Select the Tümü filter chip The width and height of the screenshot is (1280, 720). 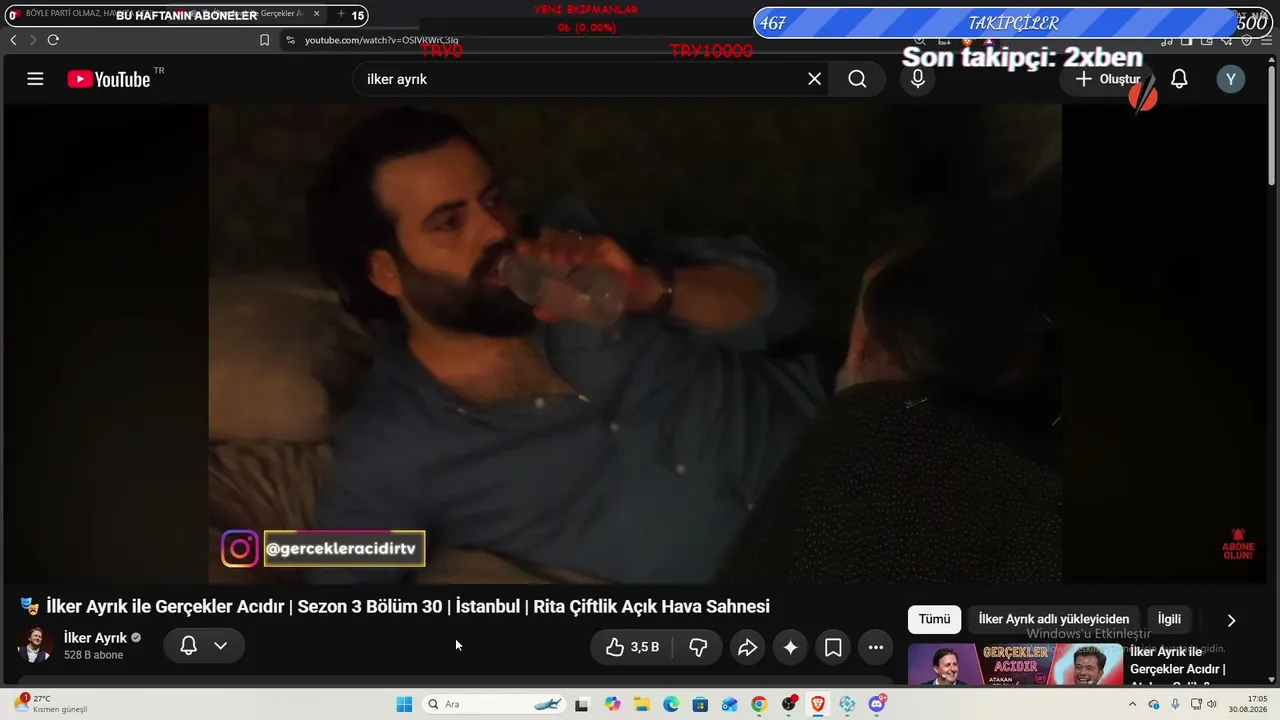(x=934, y=619)
